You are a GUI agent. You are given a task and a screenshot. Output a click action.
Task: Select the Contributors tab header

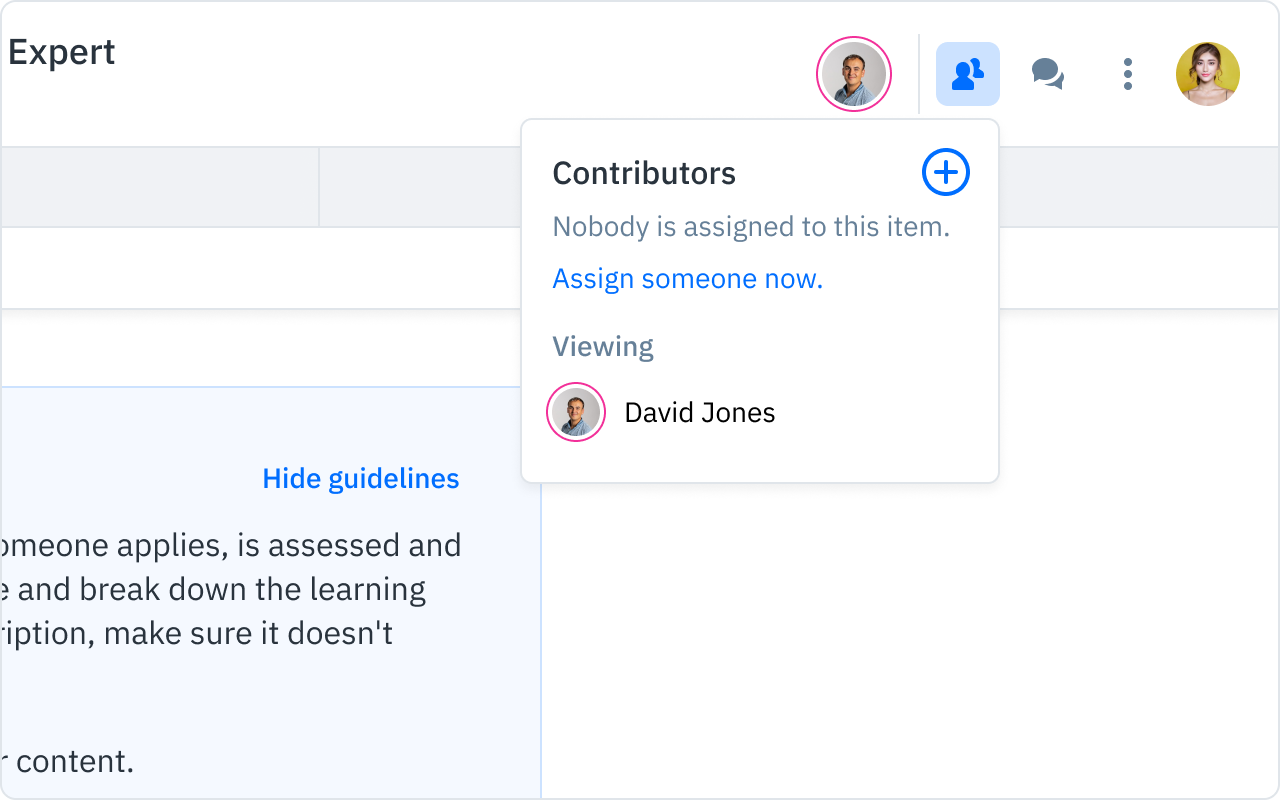tap(643, 172)
